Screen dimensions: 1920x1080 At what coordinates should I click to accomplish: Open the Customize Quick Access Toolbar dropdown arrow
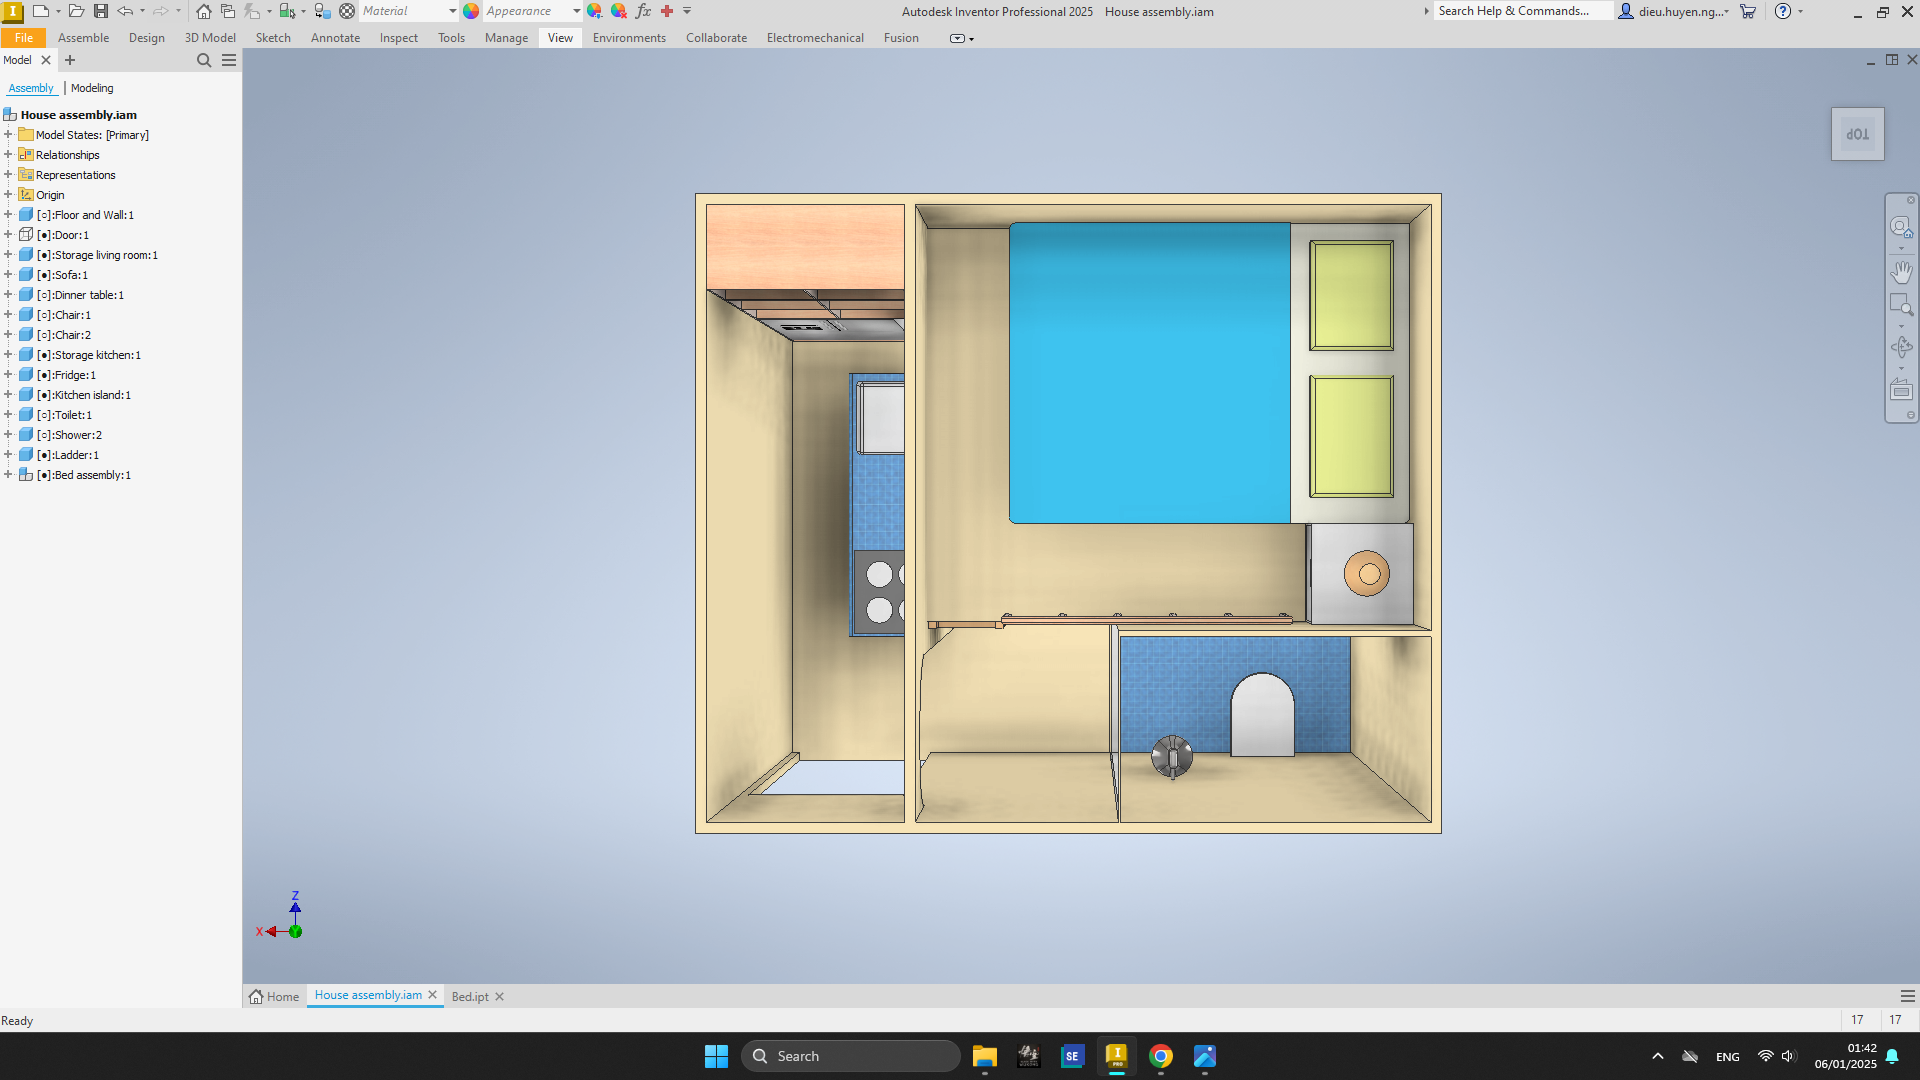click(x=687, y=11)
